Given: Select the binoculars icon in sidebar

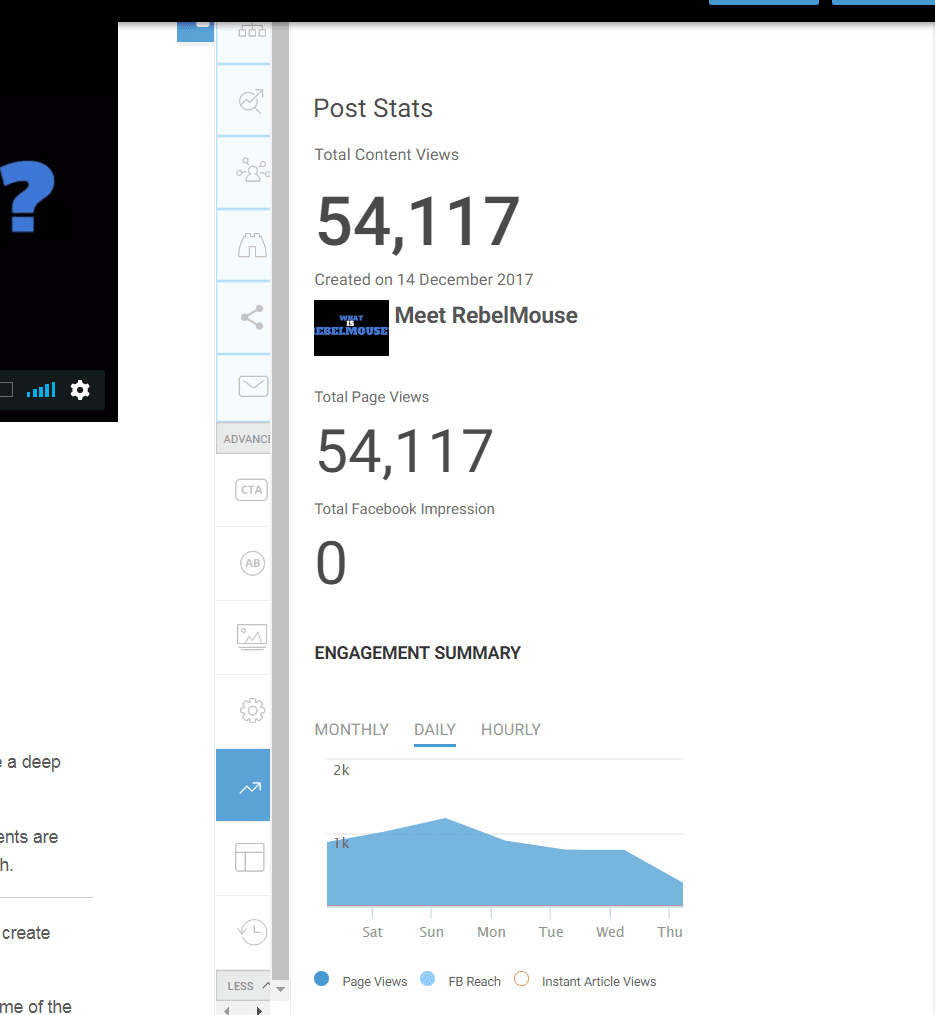Looking at the screenshot, I should click(x=250, y=245).
